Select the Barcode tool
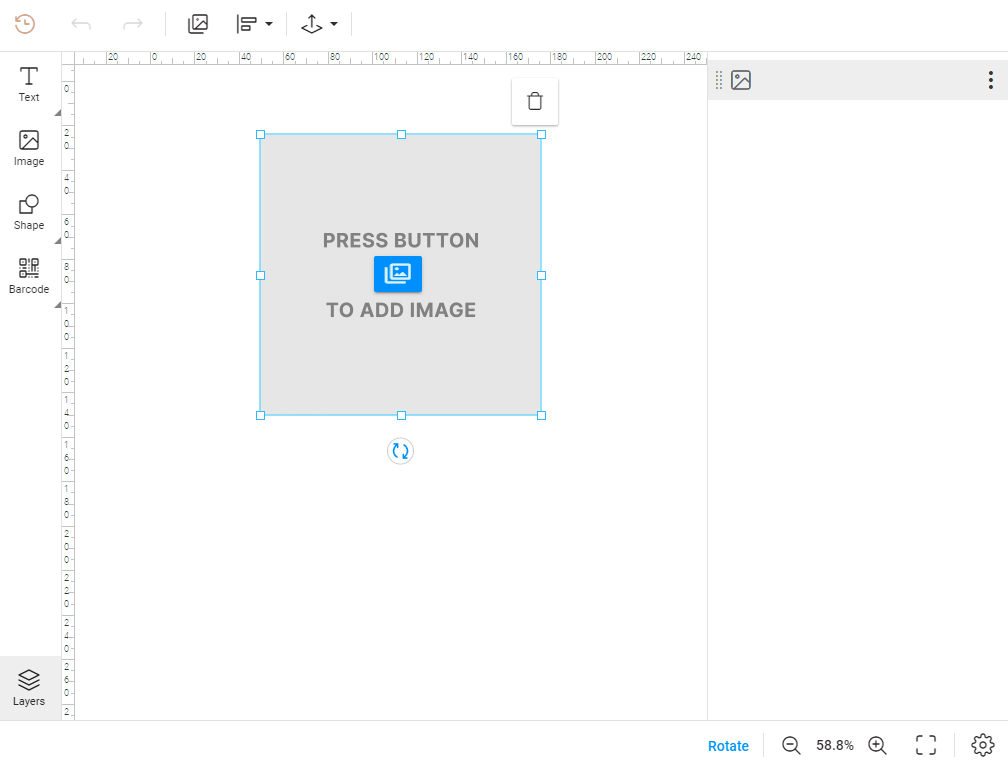 point(29,276)
